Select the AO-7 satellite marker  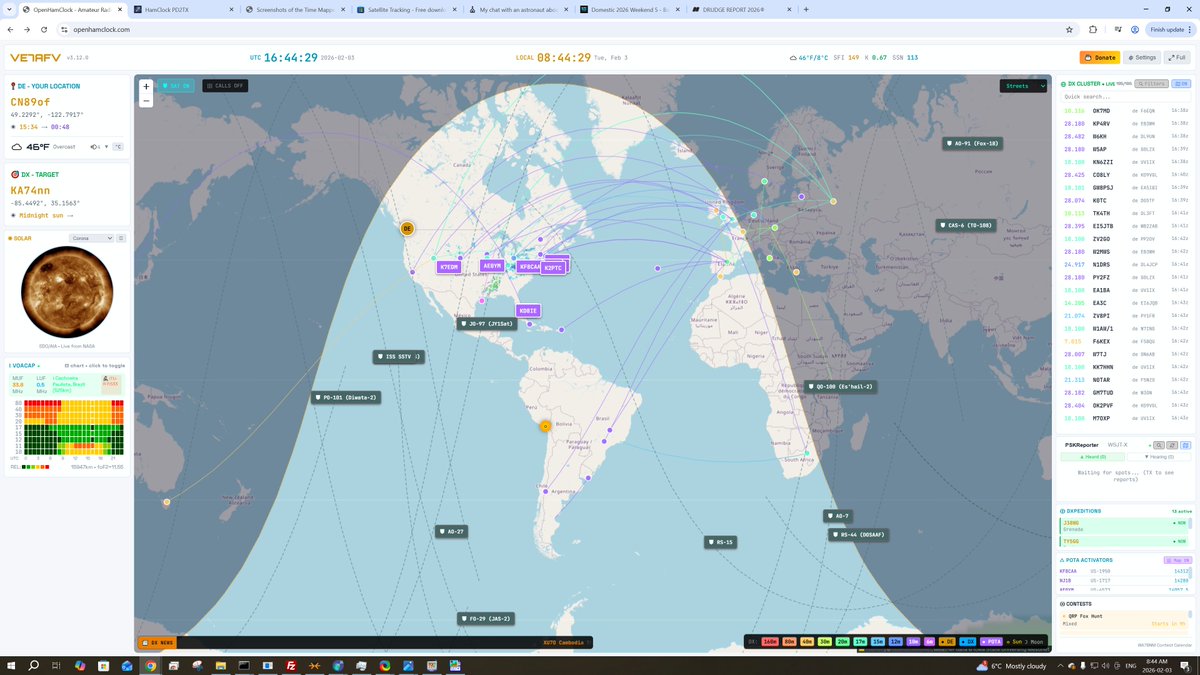tap(838, 516)
